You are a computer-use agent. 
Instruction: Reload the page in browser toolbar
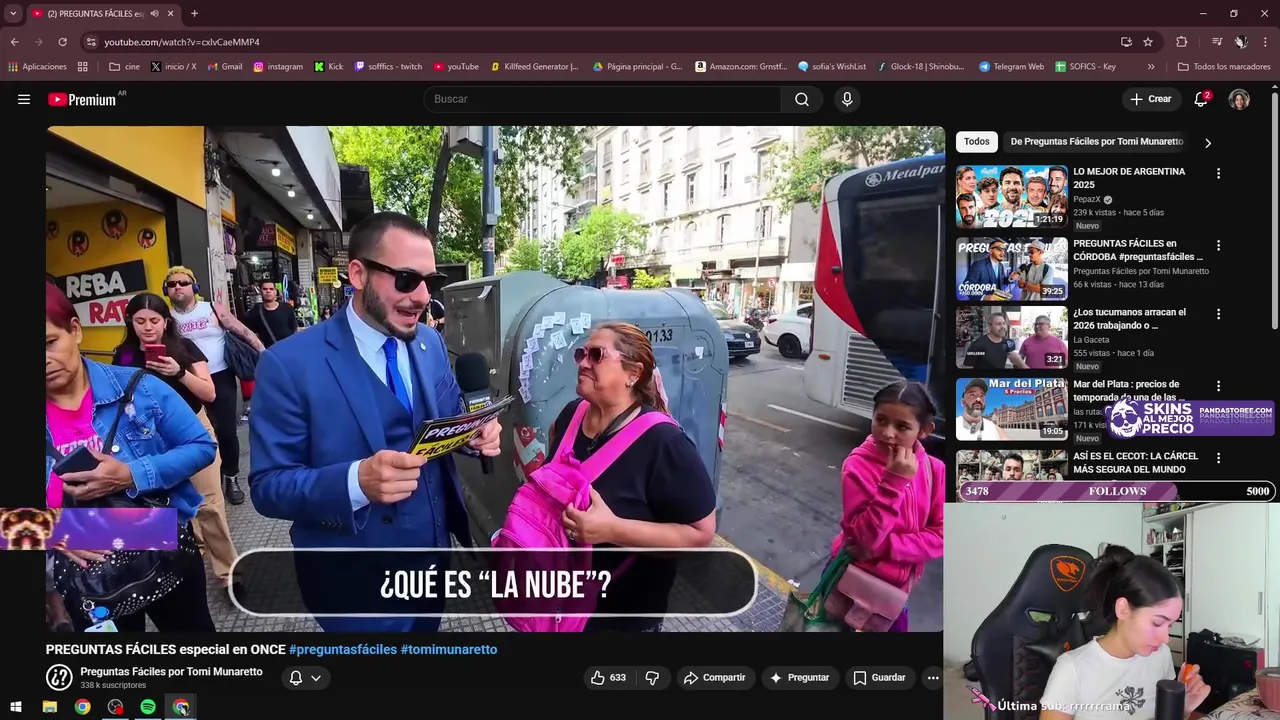pos(62,42)
